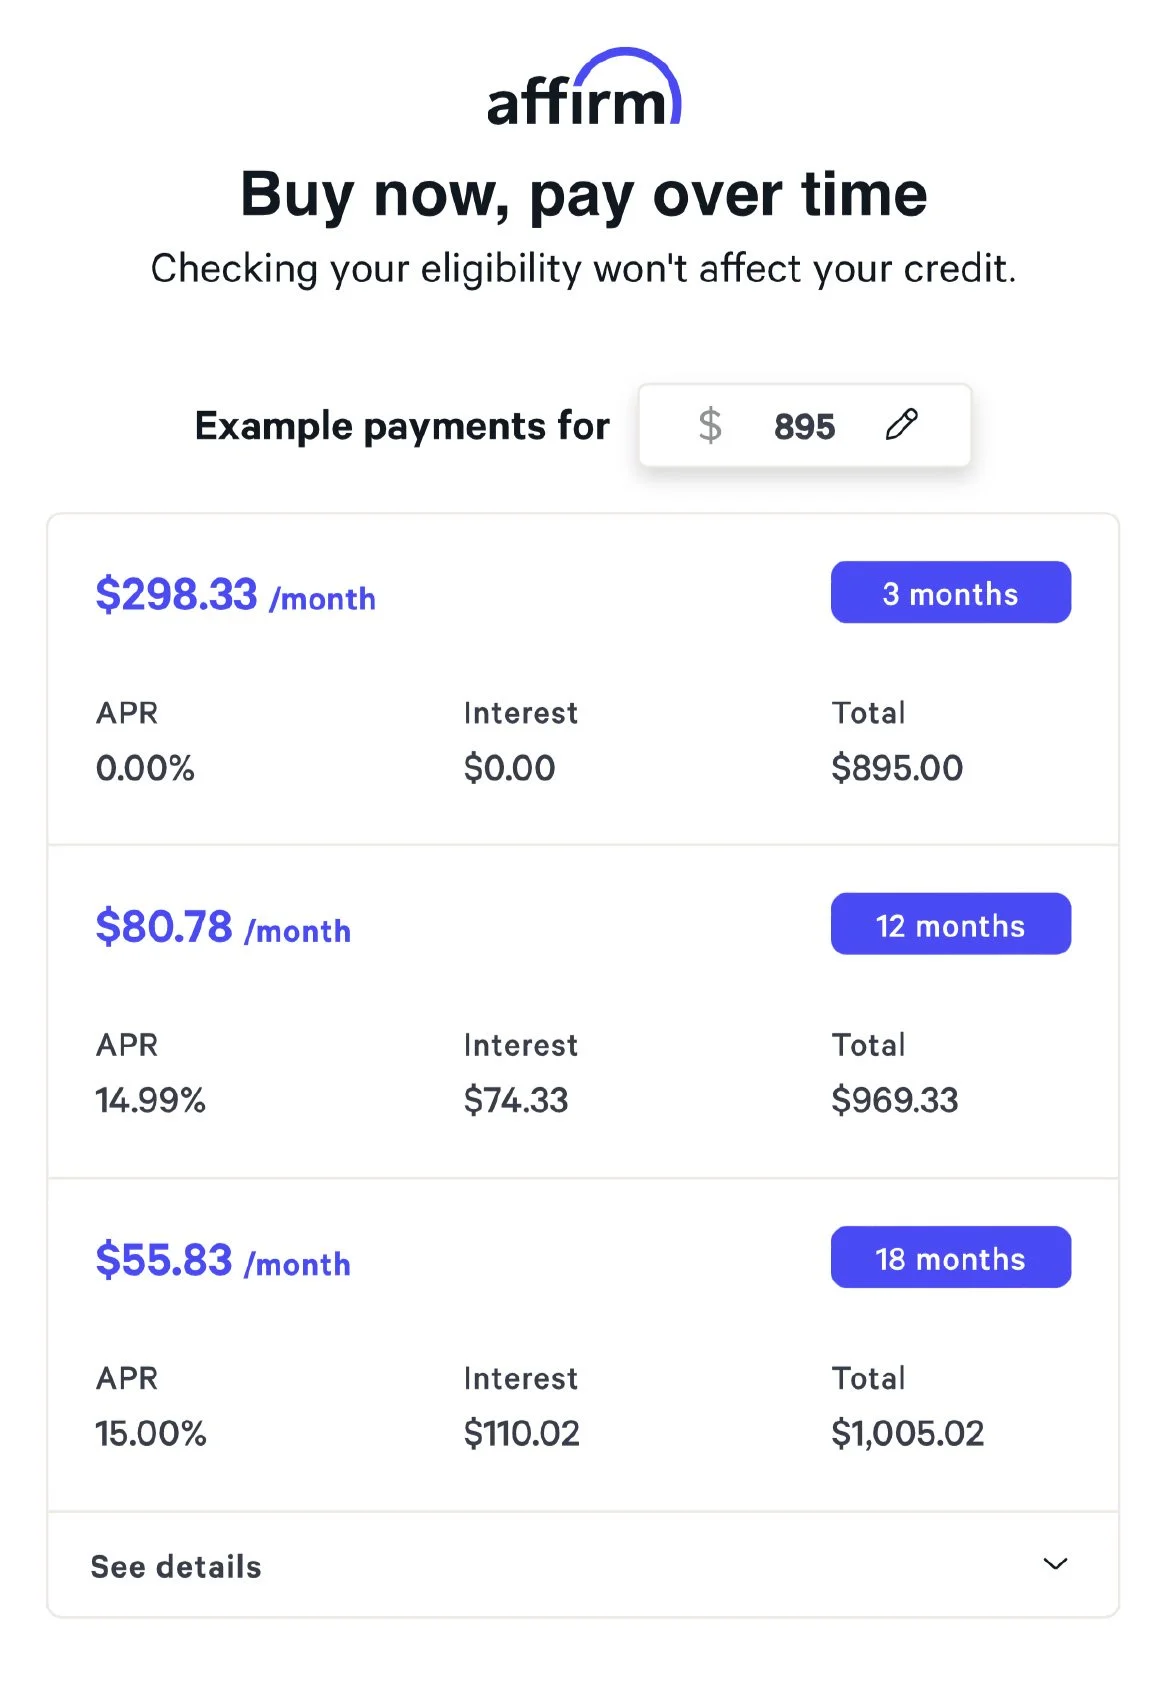Click the dollar sign in amount box

[710, 426]
